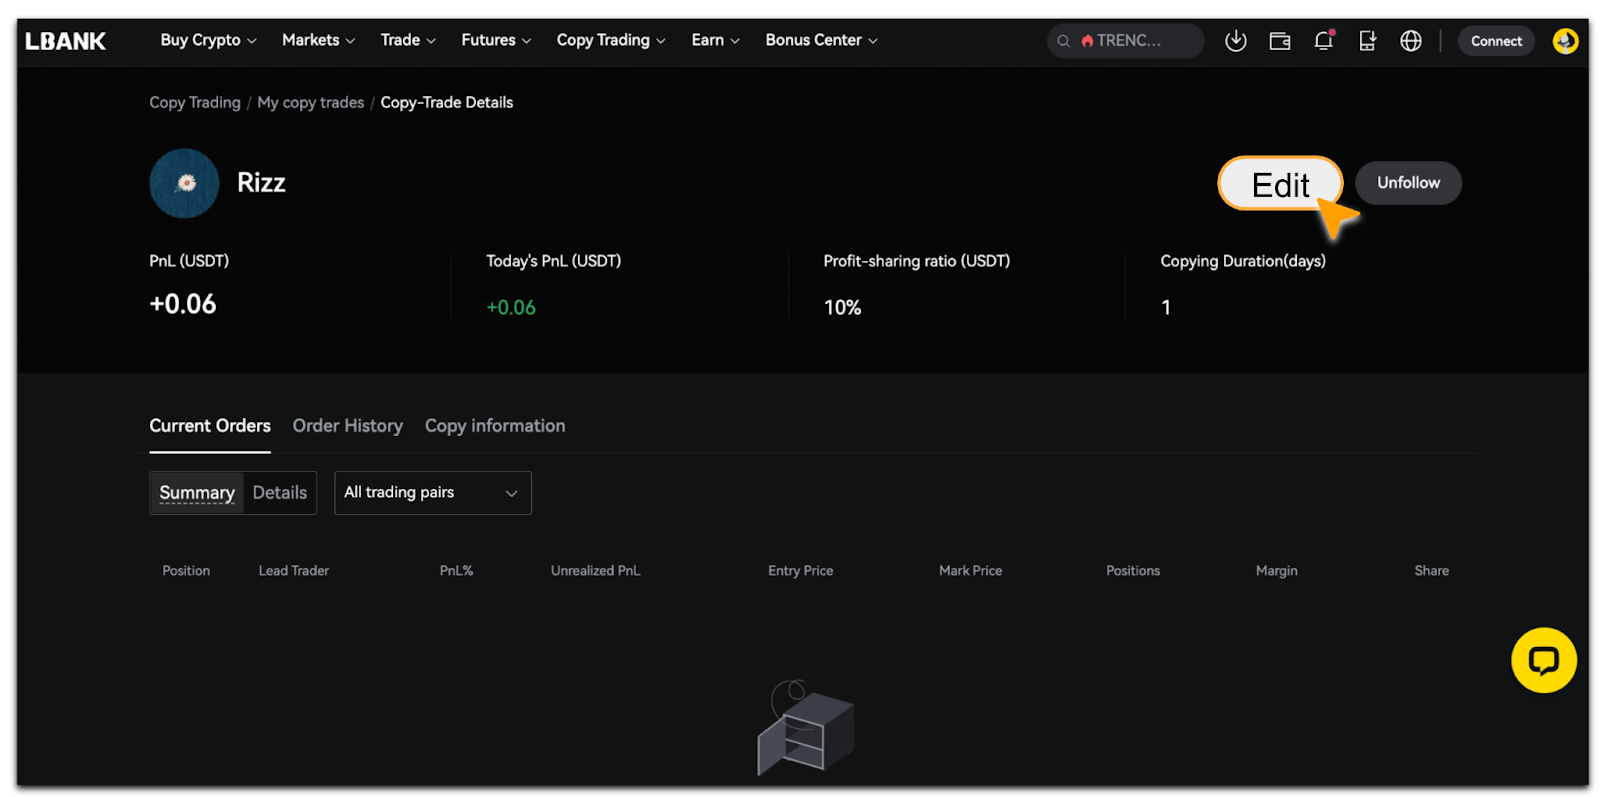This screenshot has width=1600, height=797.
Task: Select the Summary view toggle
Action: [x=197, y=493]
